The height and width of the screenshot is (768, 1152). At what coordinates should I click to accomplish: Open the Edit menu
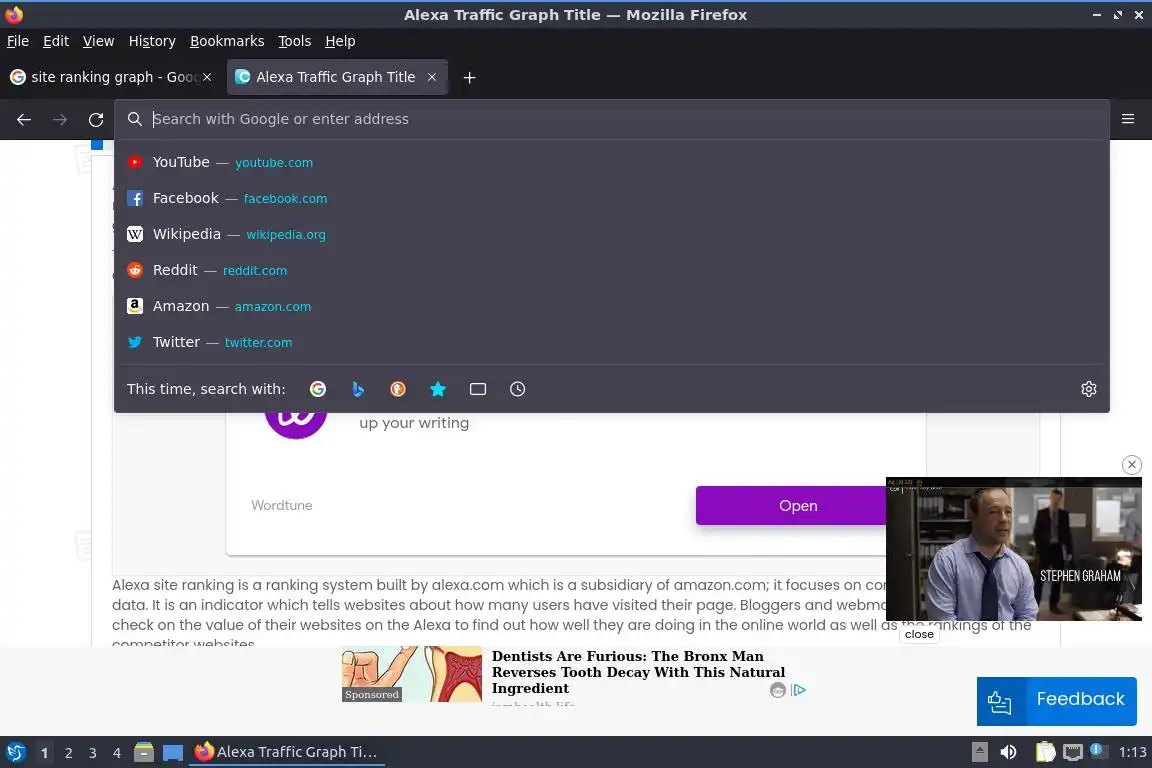tap(56, 41)
